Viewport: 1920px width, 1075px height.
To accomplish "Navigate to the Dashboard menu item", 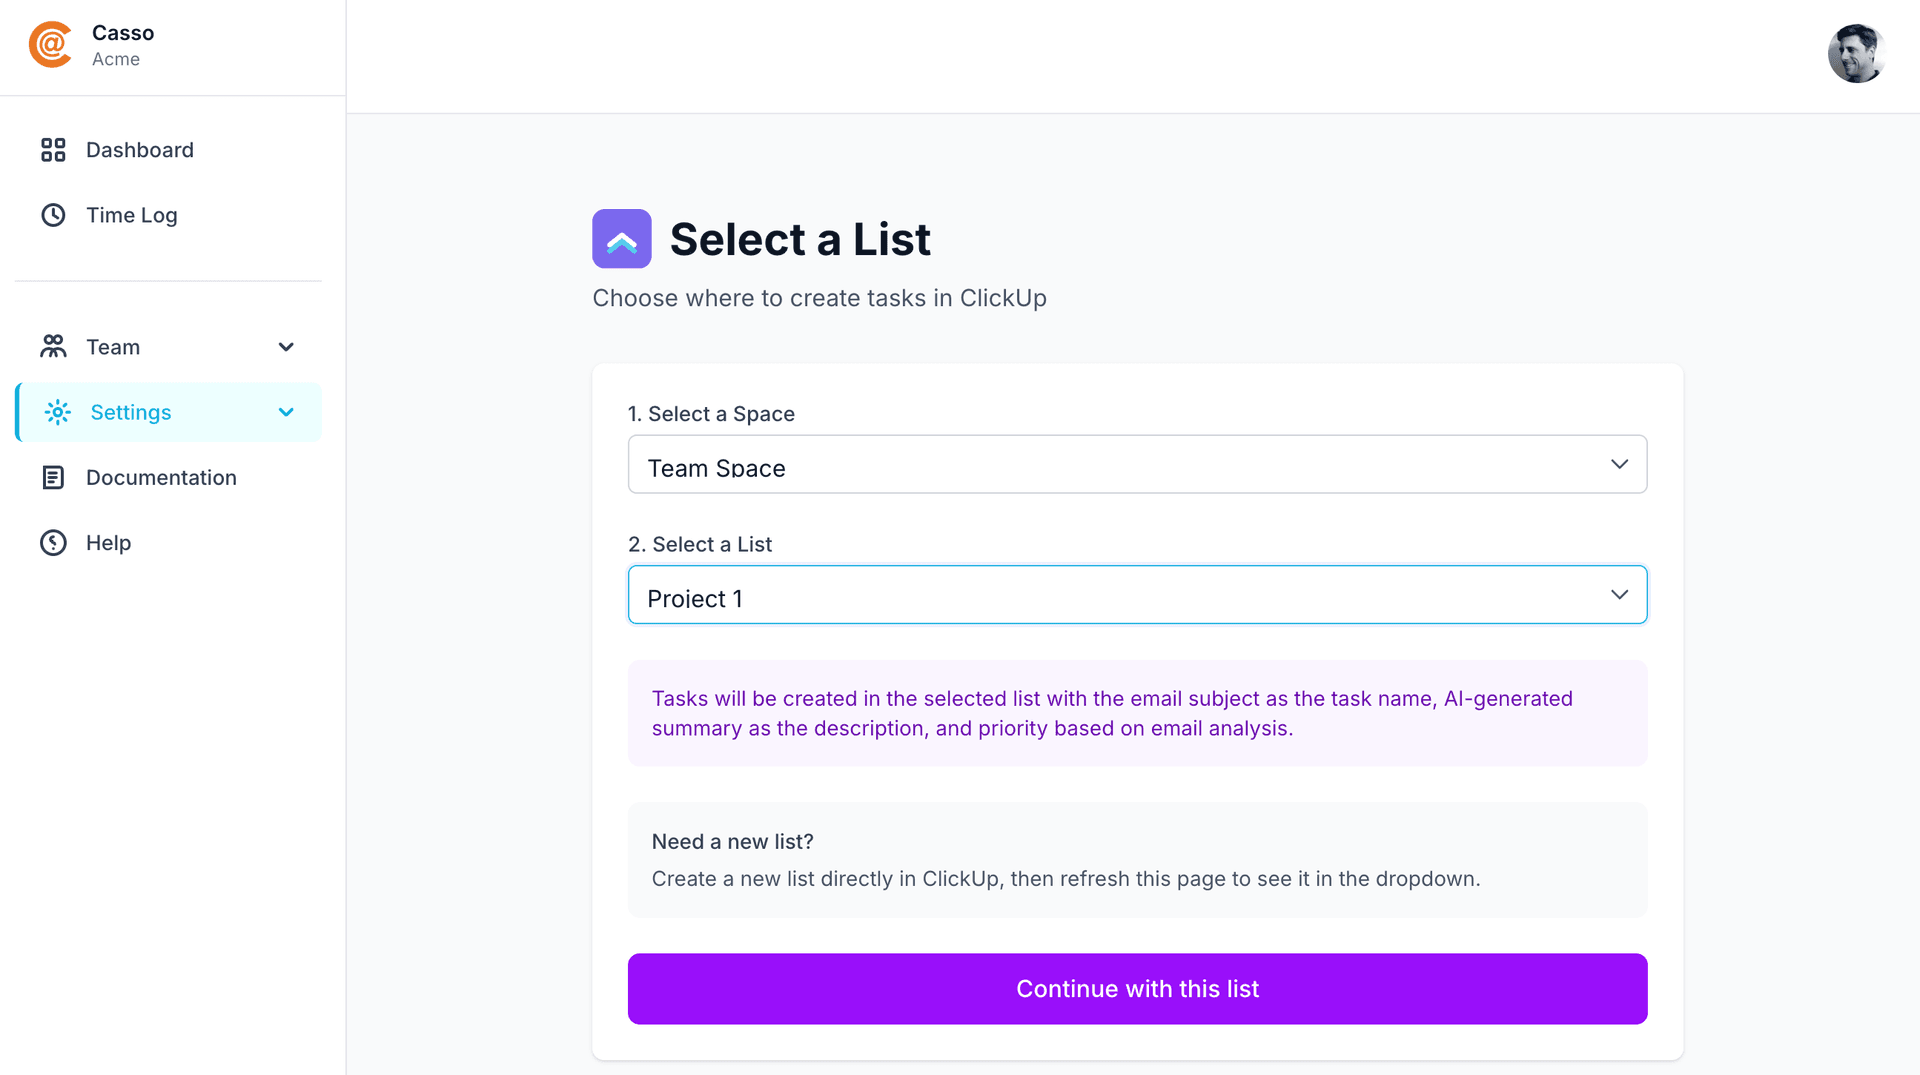I will click(140, 150).
